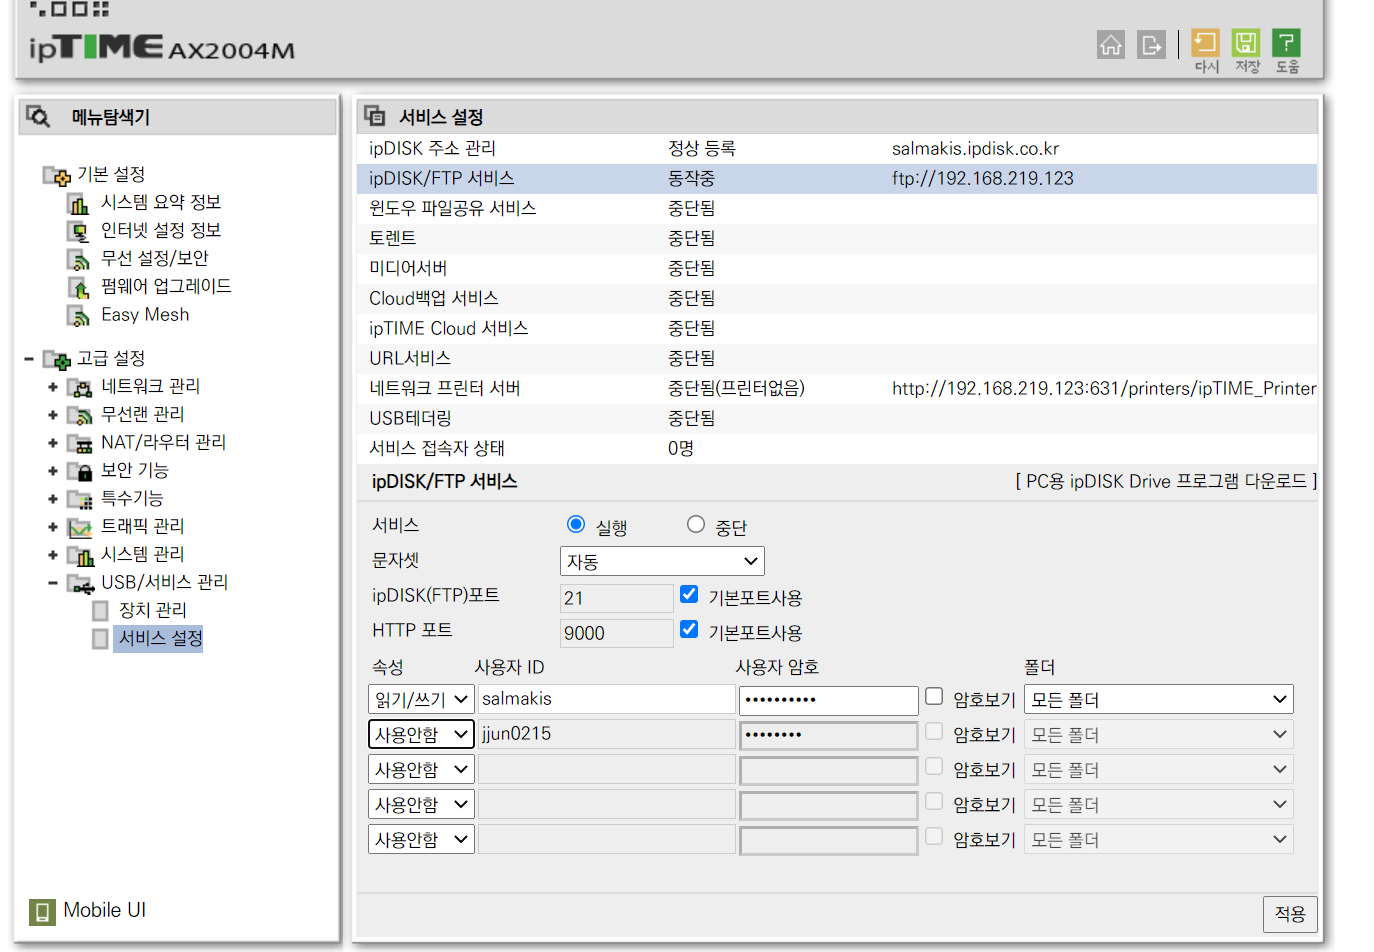The image size is (1374, 952).
Task: Click the 서비스 설정 panel header icon
Action: [x=375, y=116]
